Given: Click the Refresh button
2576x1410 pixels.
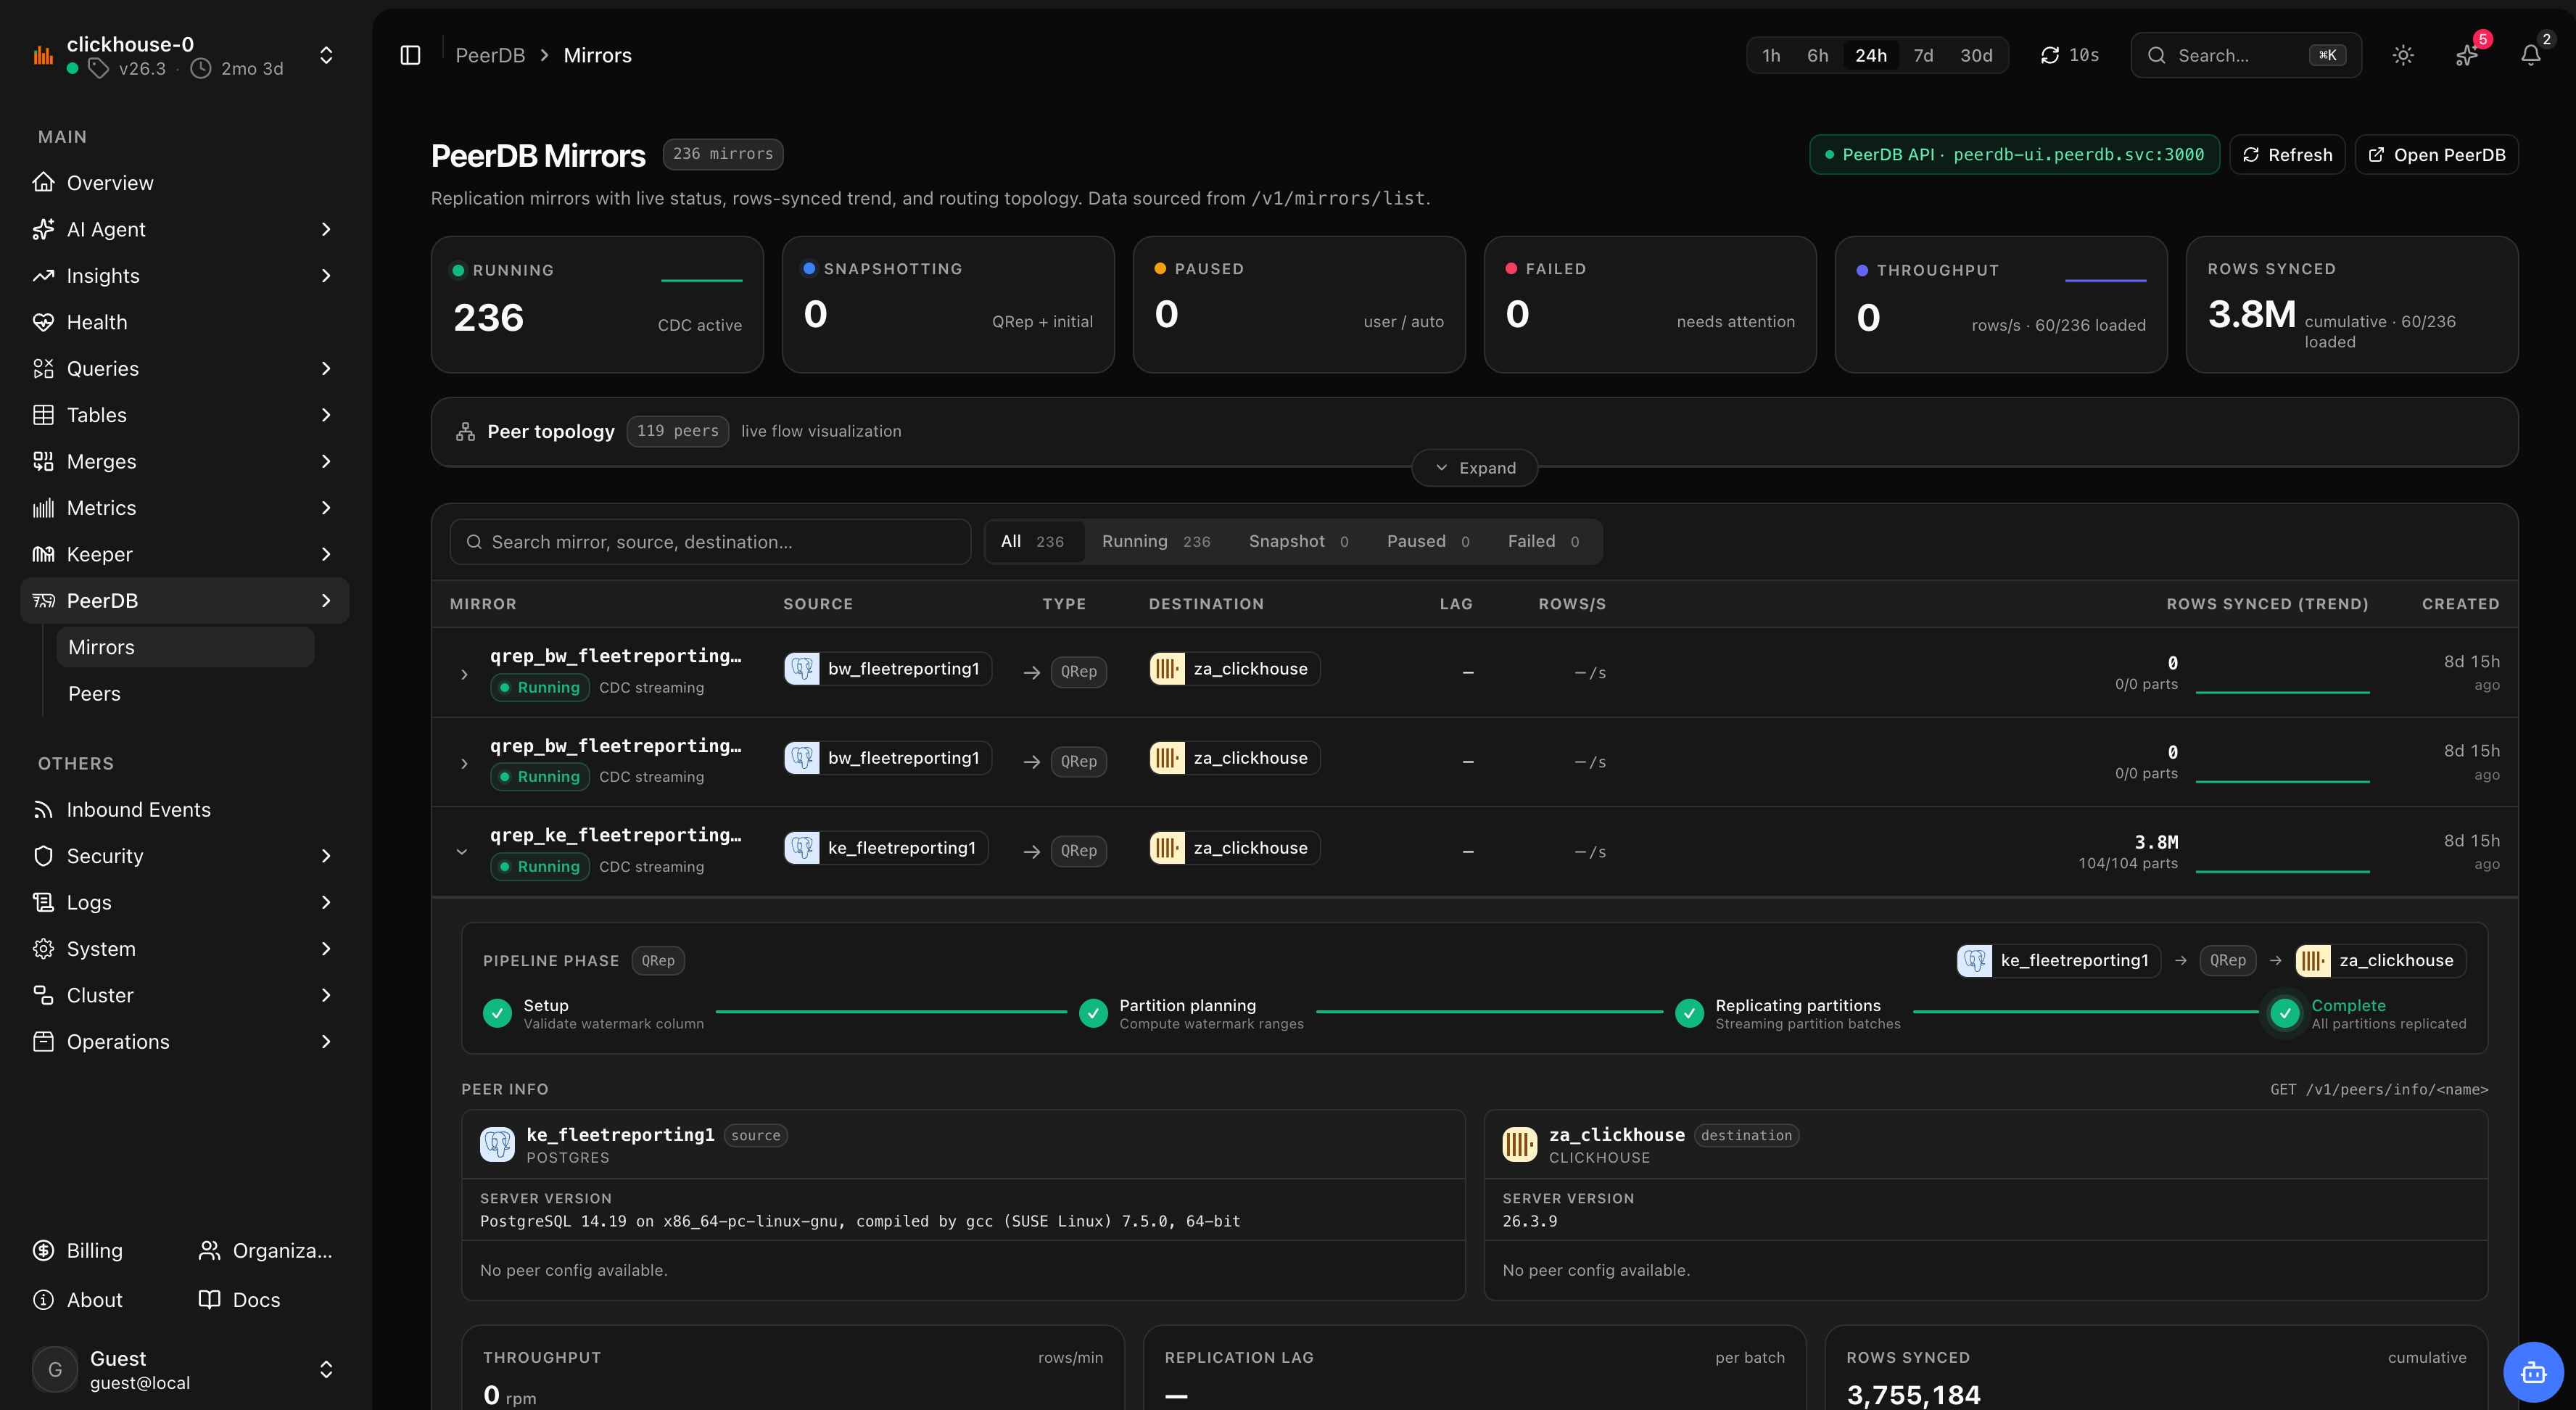Looking at the screenshot, I should tap(2287, 155).
